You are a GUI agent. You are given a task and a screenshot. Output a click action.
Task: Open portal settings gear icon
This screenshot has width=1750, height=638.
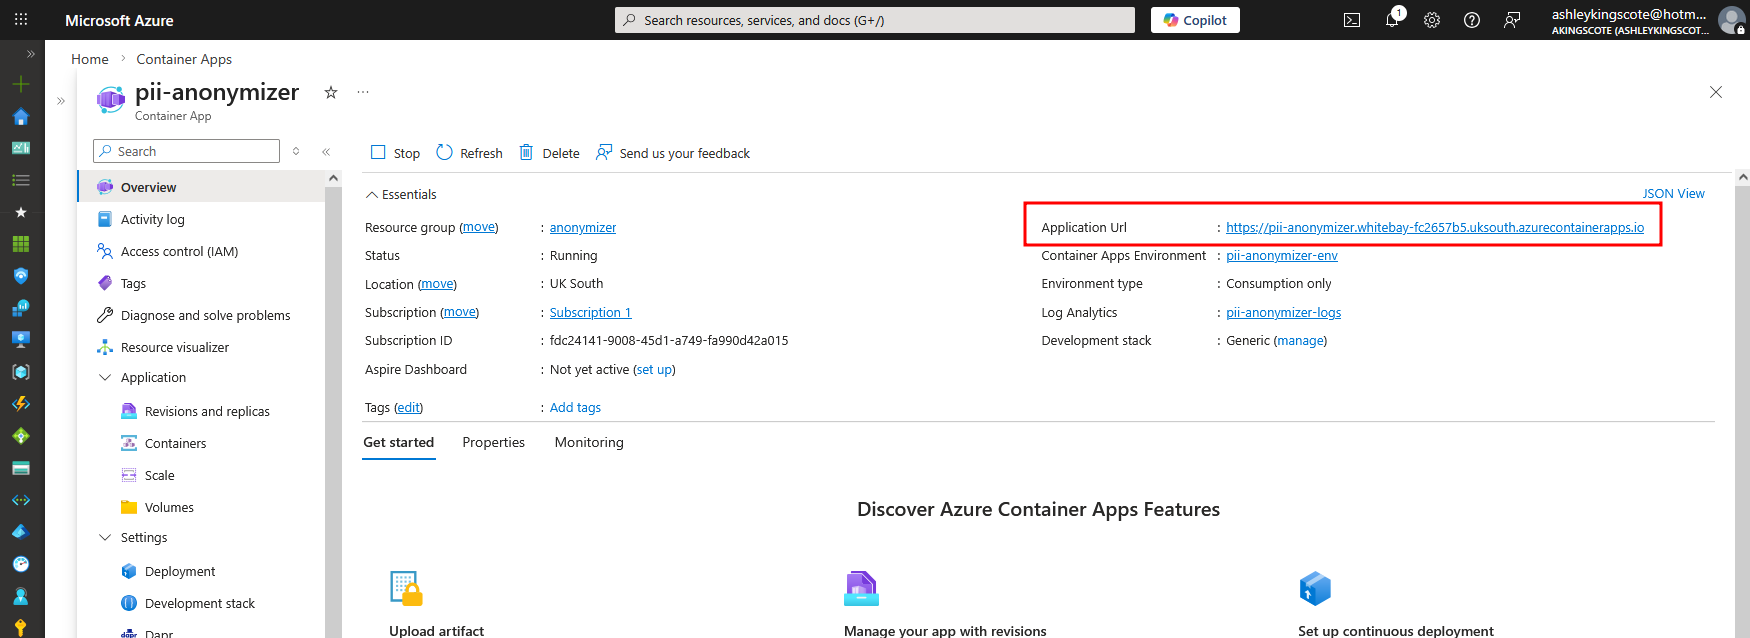point(1432,20)
